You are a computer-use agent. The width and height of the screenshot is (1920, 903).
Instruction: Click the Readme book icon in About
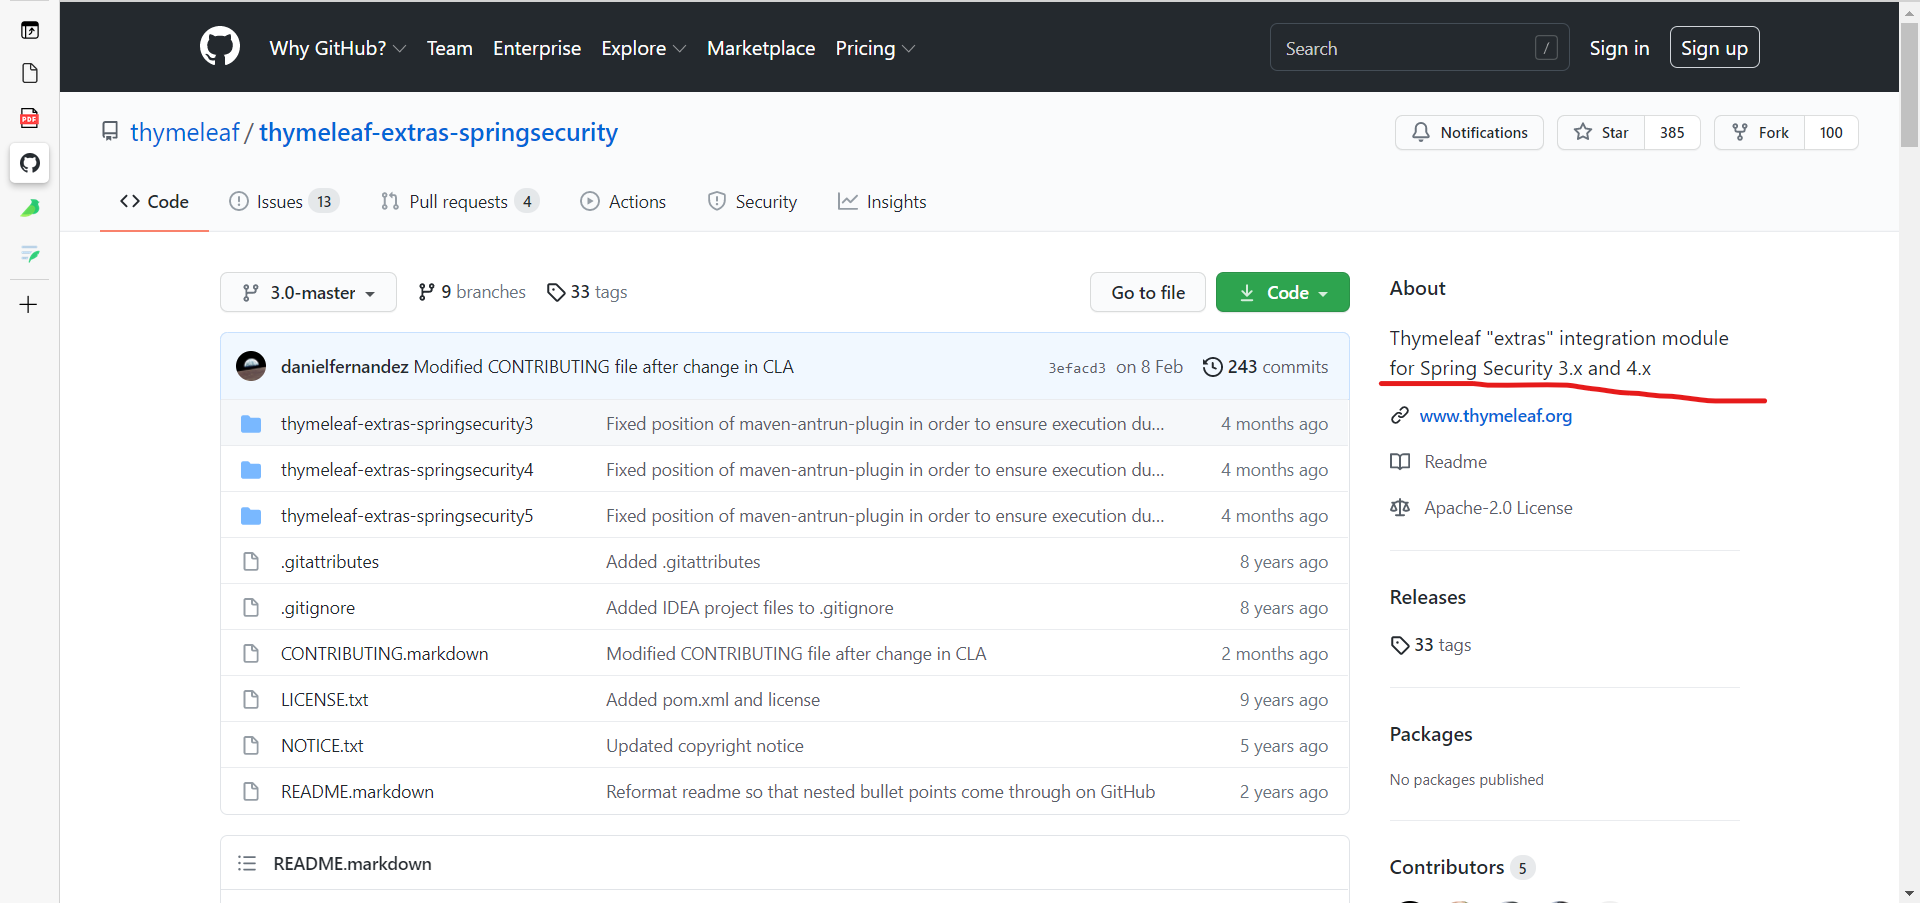click(1400, 461)
